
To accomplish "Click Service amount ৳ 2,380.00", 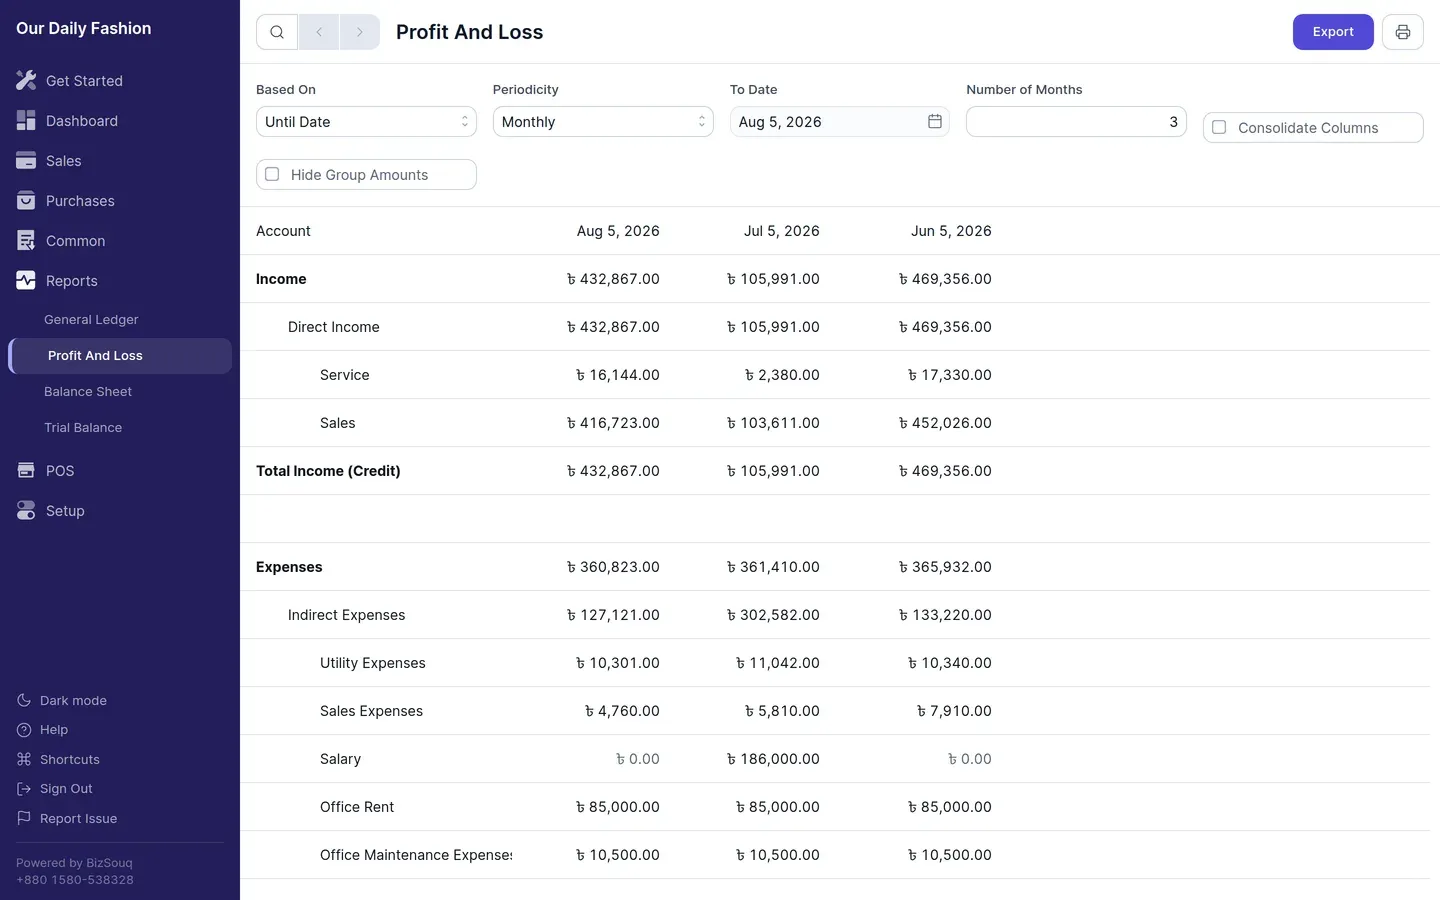I will tap(782, 375).
